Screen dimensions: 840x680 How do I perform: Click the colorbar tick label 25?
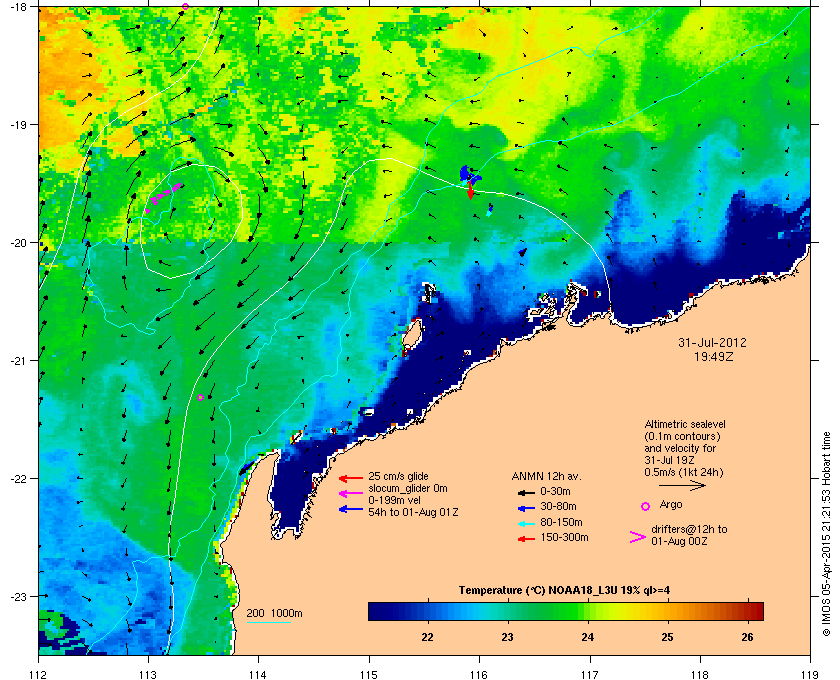coord(667,637)
